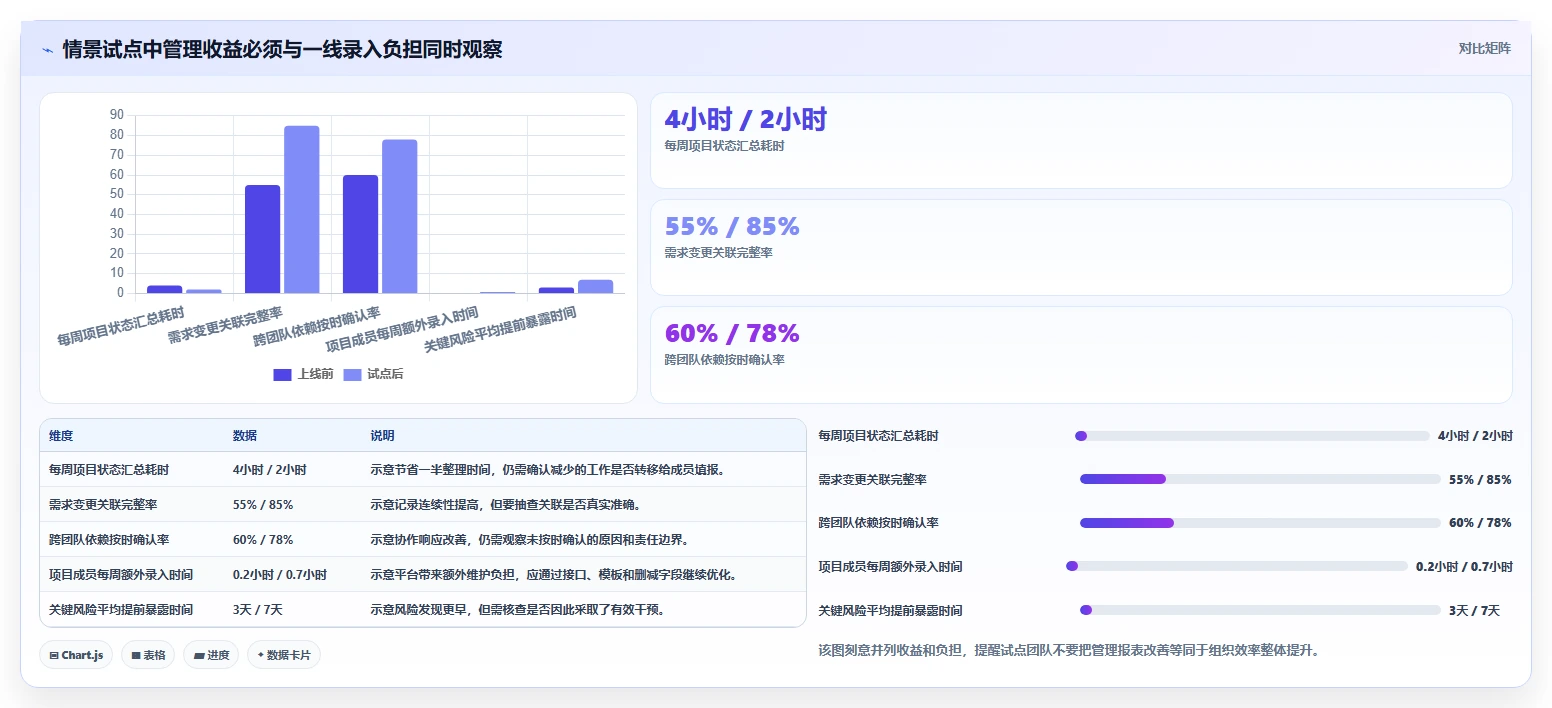Click the 试点后 bar for 跨团队依赖按时确认率
The width and height of the screenshot is (1552, 708).
click(400, 216)
